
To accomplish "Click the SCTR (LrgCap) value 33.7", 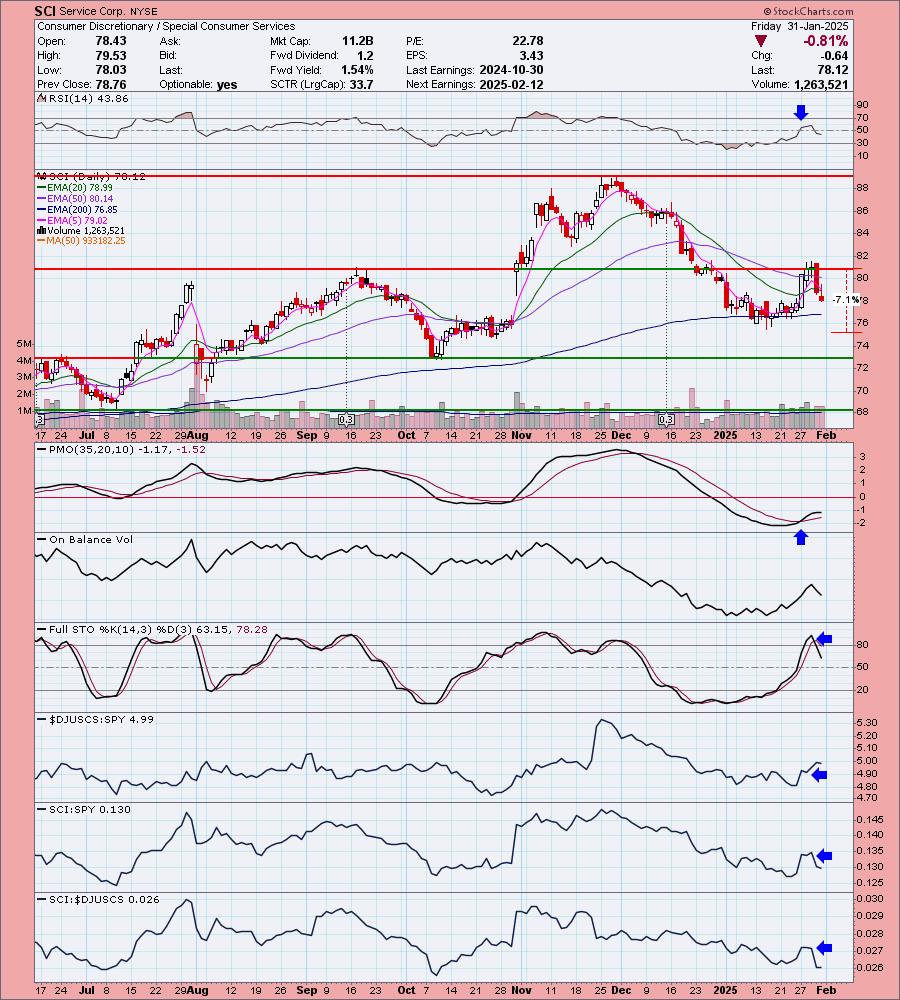I will [362, 84].
